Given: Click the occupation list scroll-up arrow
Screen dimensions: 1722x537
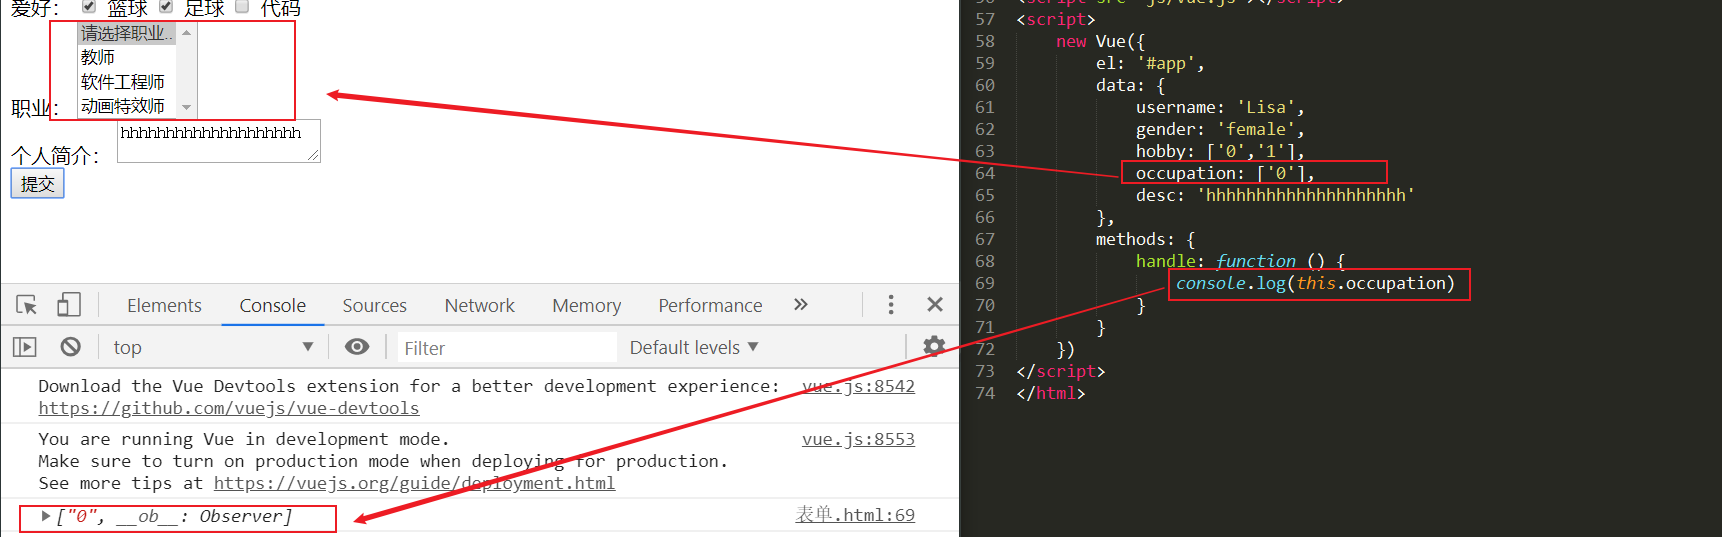Looking at the screenshot, I should pyautogui.click(x=187, y=33).
